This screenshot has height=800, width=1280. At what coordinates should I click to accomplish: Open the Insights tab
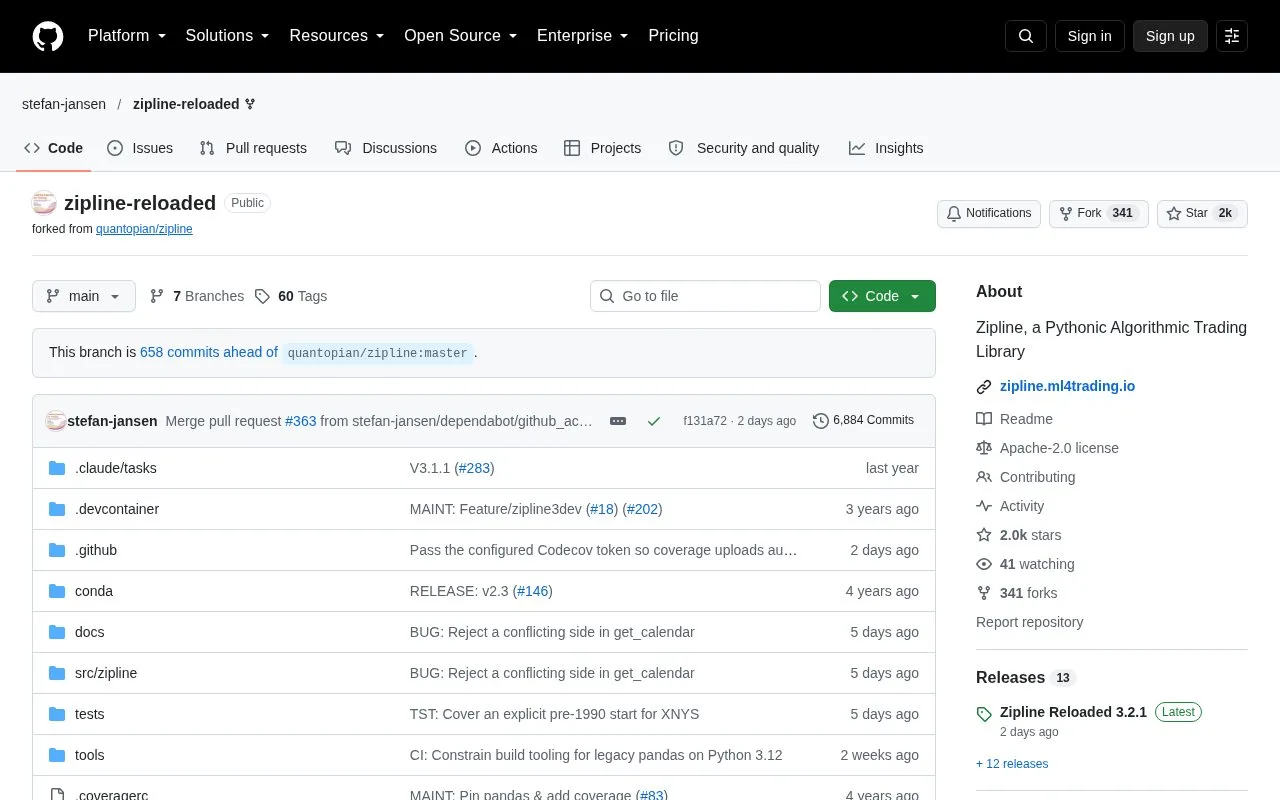pyautogui.click(x=886, y=148)
